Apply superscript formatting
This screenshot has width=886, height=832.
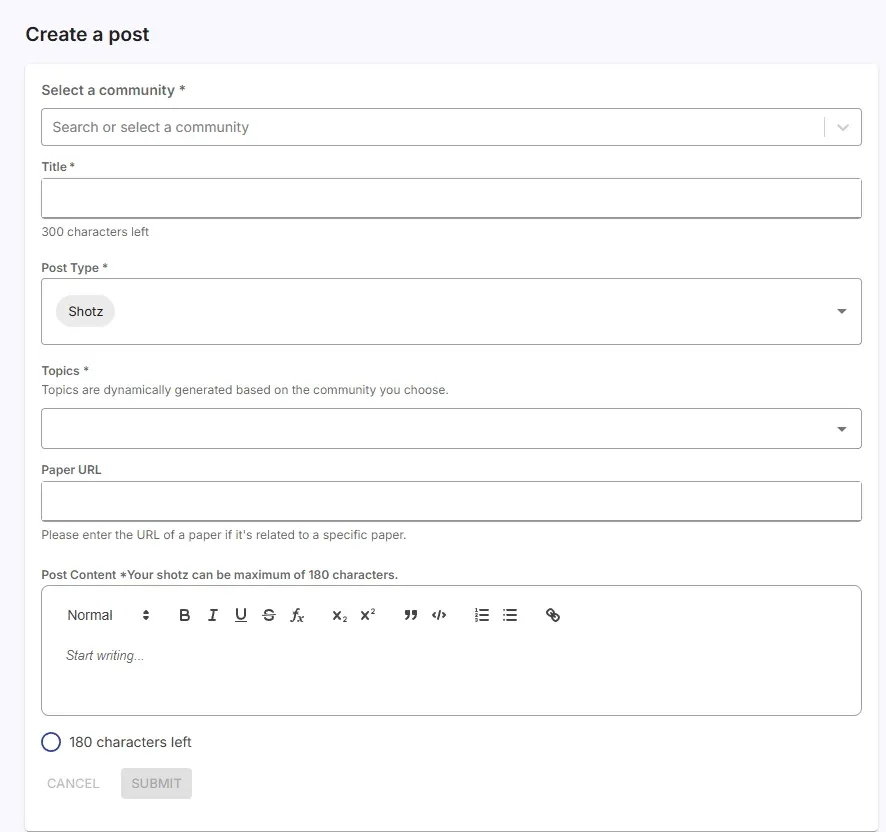(x=367, y=614)
